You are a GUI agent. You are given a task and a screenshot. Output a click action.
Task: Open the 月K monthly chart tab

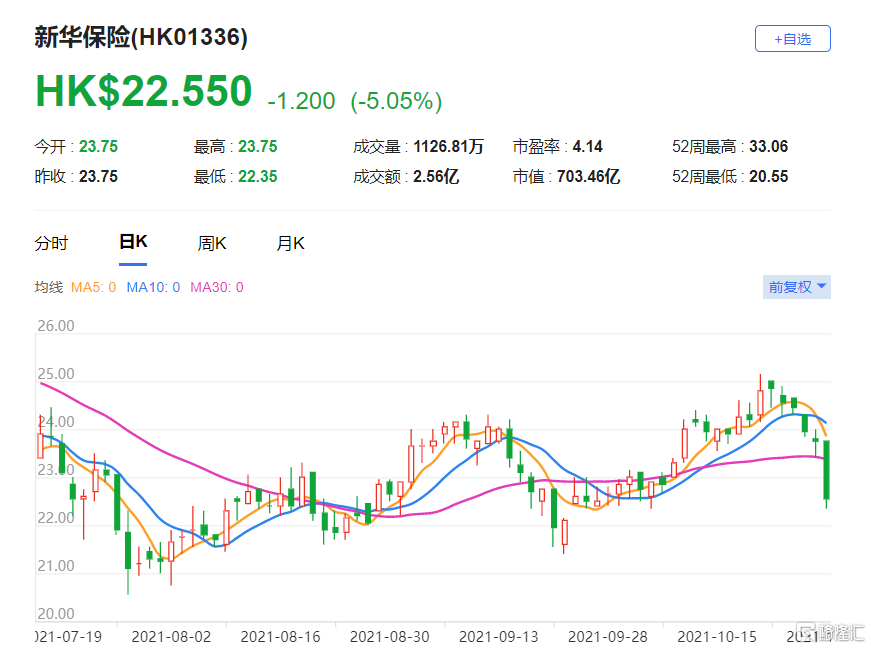(291, 243)
